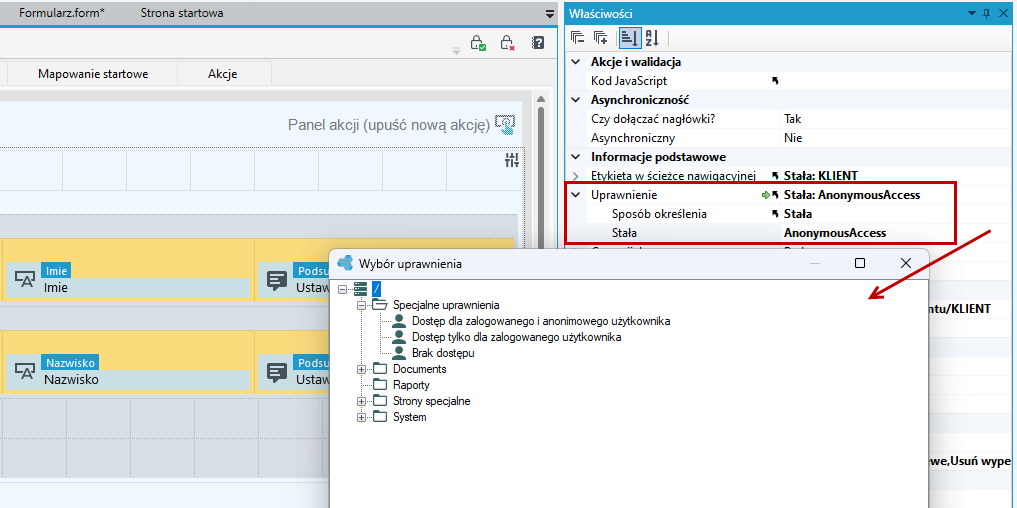Click the Nie value for Asynchroniczny
The image size is (1017, 508).
793,138
